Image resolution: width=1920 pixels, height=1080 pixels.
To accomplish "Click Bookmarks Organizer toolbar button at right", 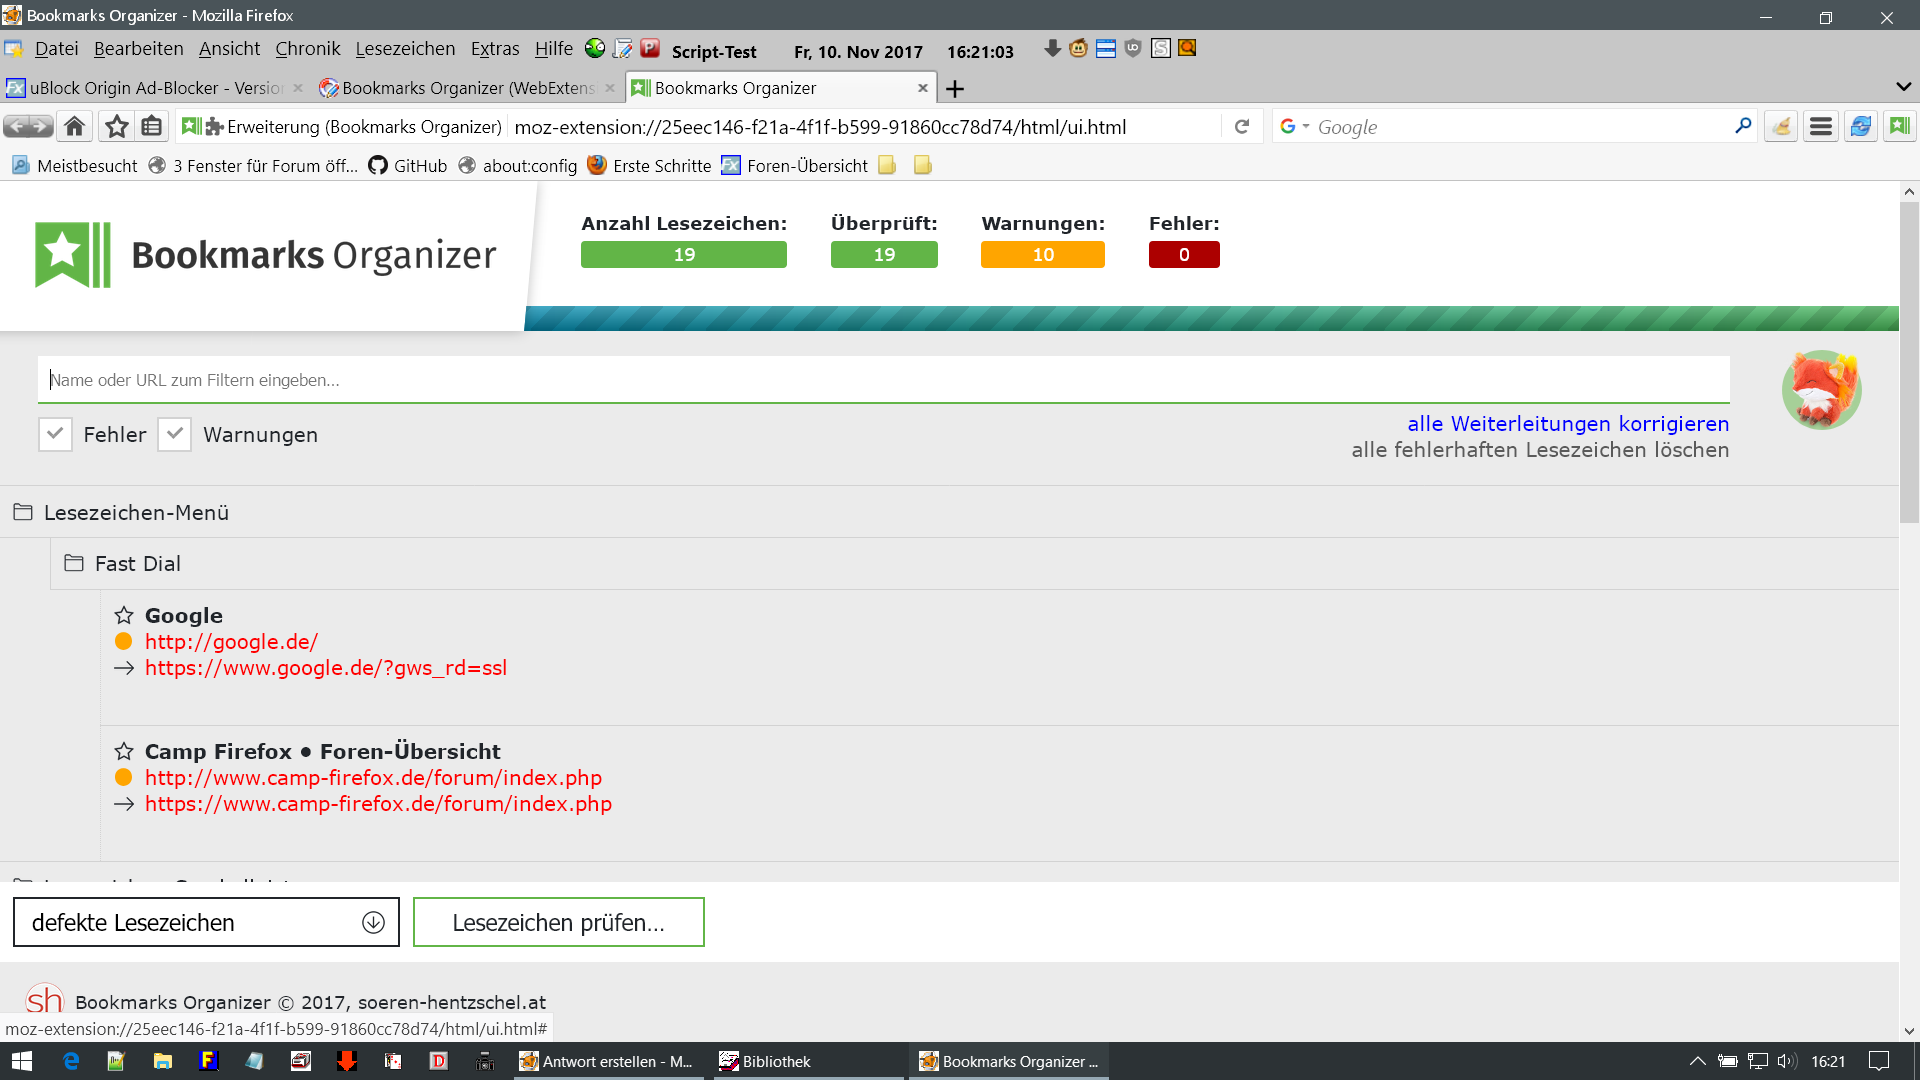I will [x=1899, y=127].
